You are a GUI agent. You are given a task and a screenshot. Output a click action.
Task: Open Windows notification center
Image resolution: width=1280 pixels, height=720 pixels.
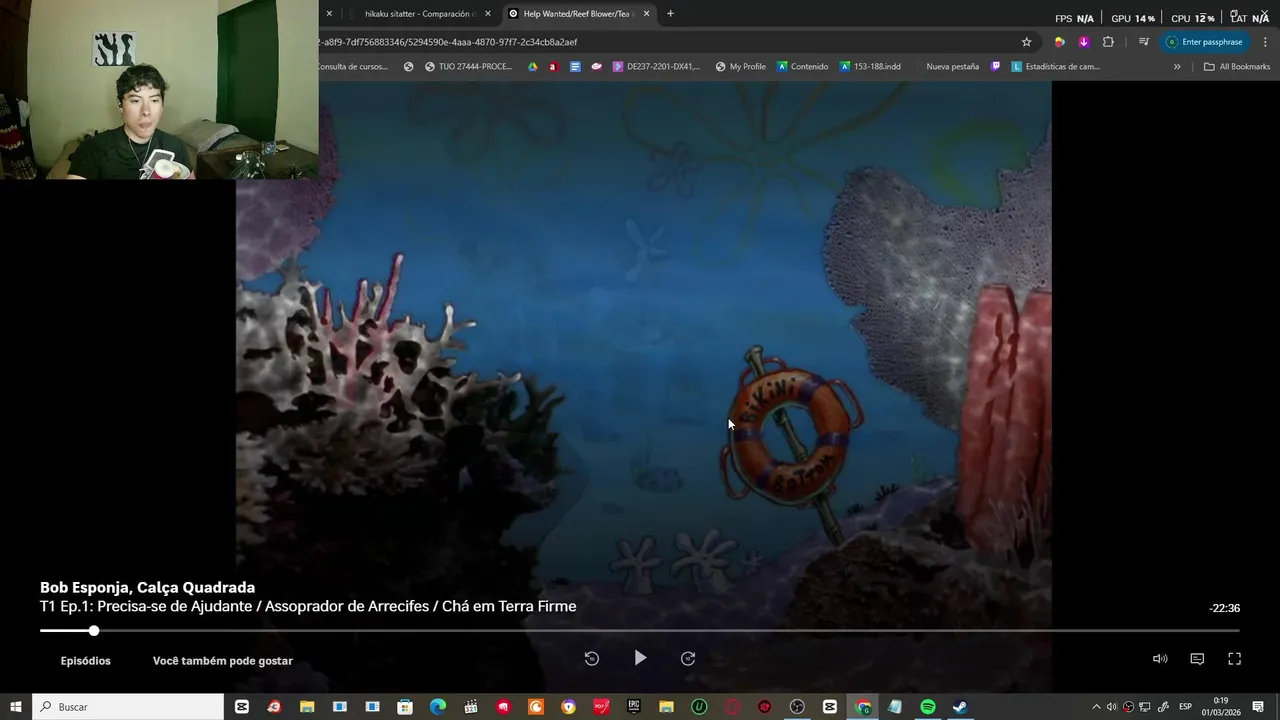pos(1258,707)
